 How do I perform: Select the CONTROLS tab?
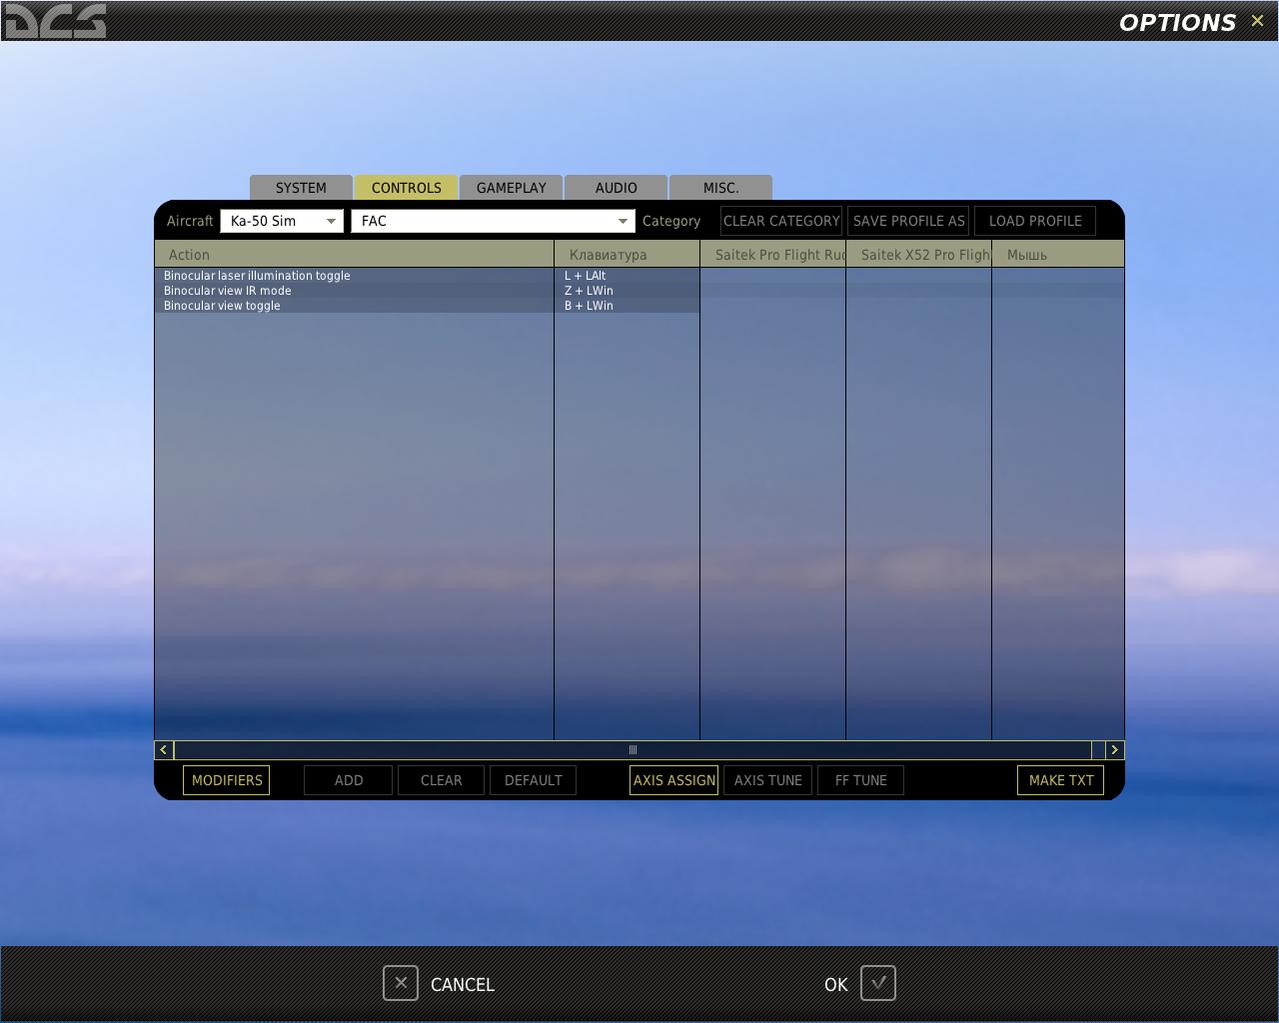coord(406,188)
